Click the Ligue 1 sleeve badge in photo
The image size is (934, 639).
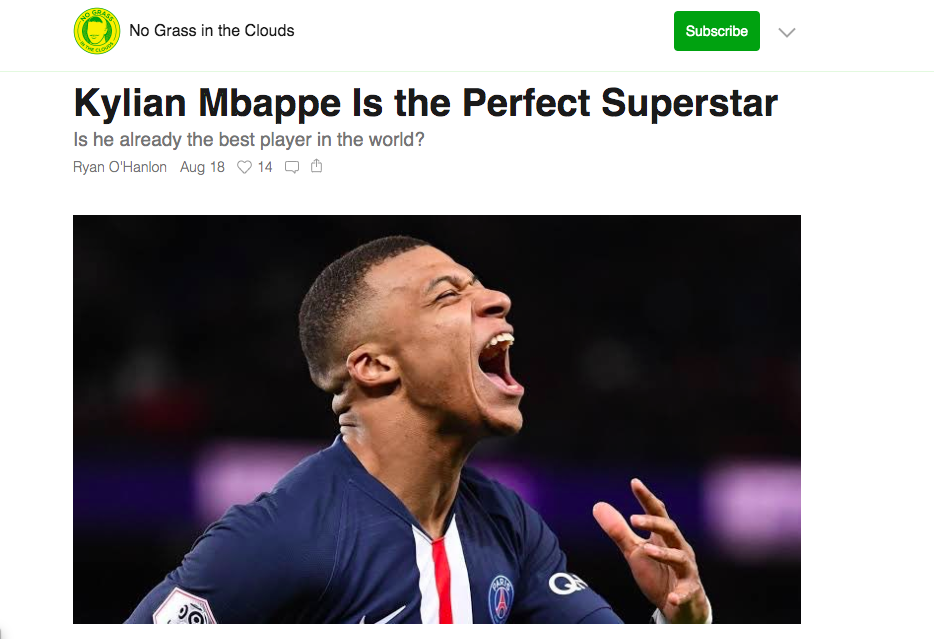[180, 609]
